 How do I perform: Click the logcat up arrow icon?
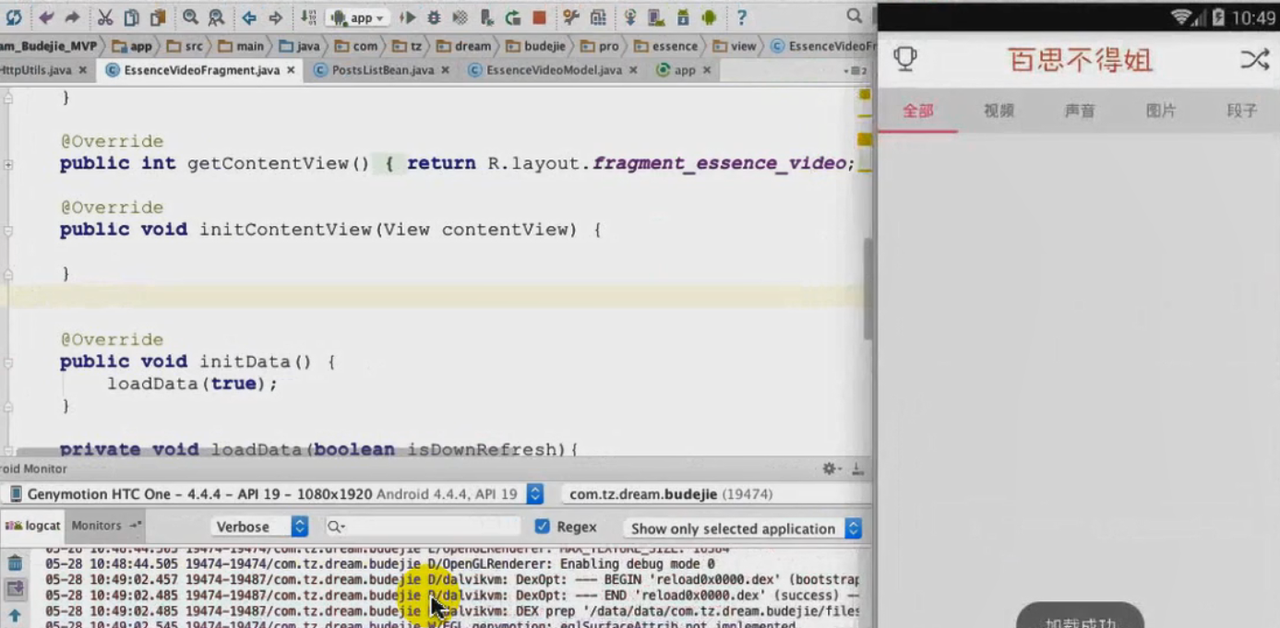(x=15, y=614)
